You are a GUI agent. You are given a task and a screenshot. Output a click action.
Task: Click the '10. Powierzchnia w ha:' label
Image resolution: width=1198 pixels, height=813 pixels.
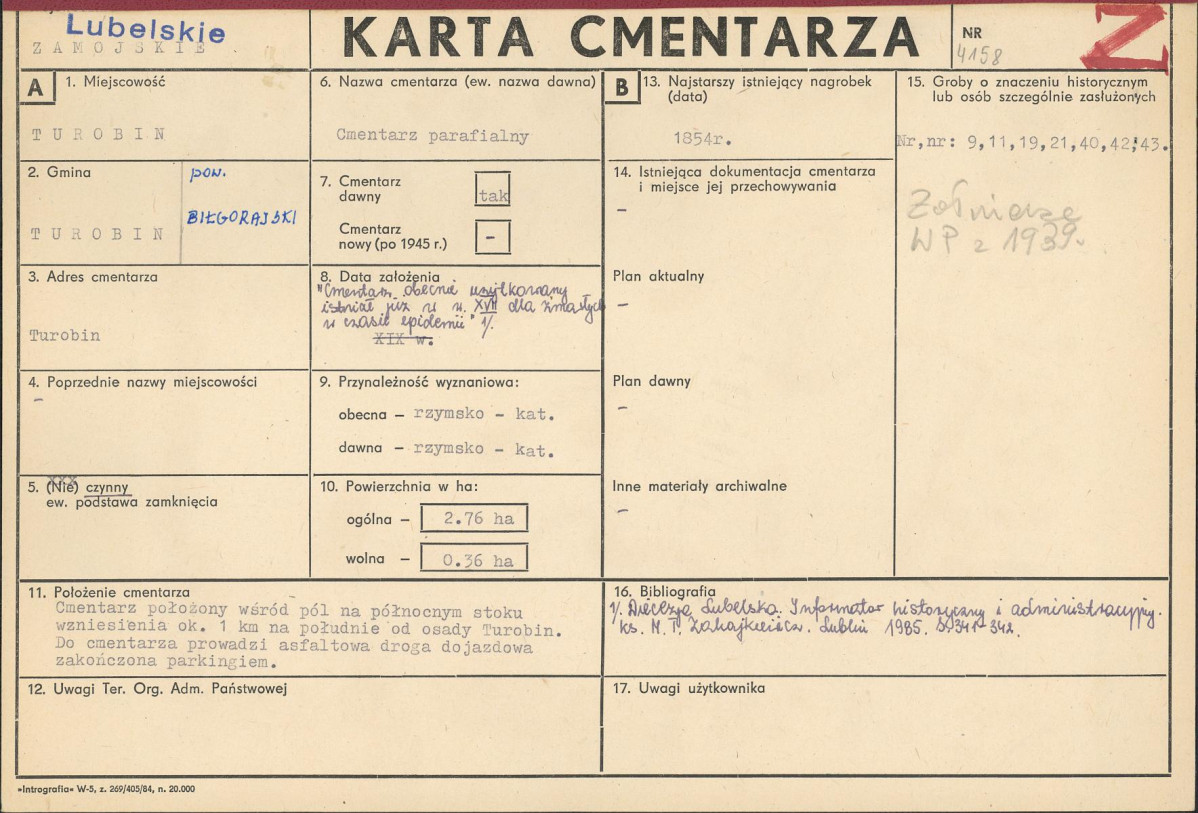[399, 486]
